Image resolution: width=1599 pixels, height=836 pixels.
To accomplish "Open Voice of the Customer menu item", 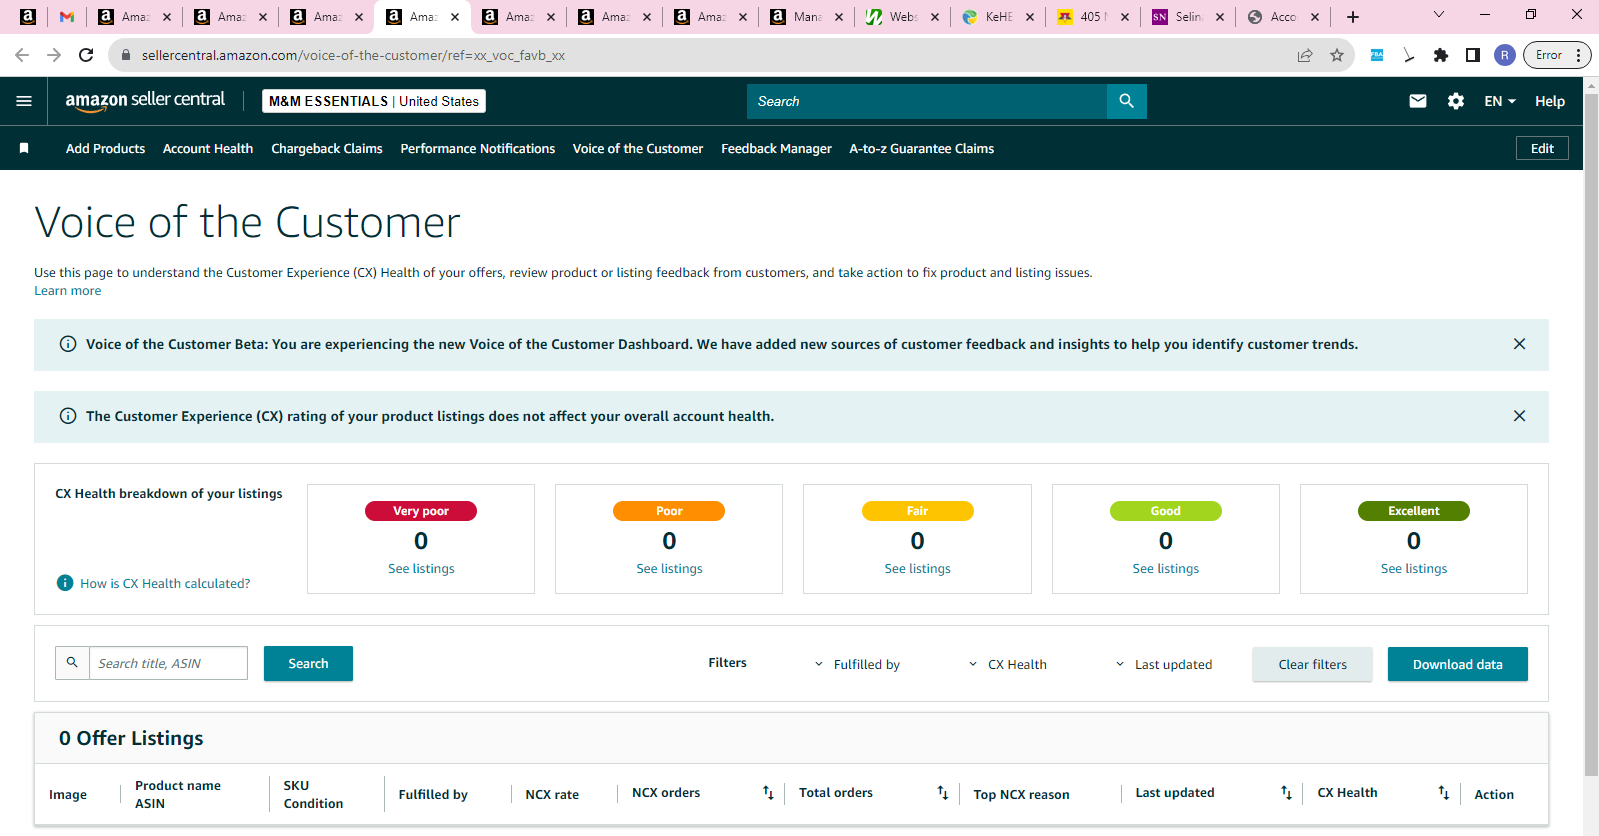I will click(x=638, y=148).
